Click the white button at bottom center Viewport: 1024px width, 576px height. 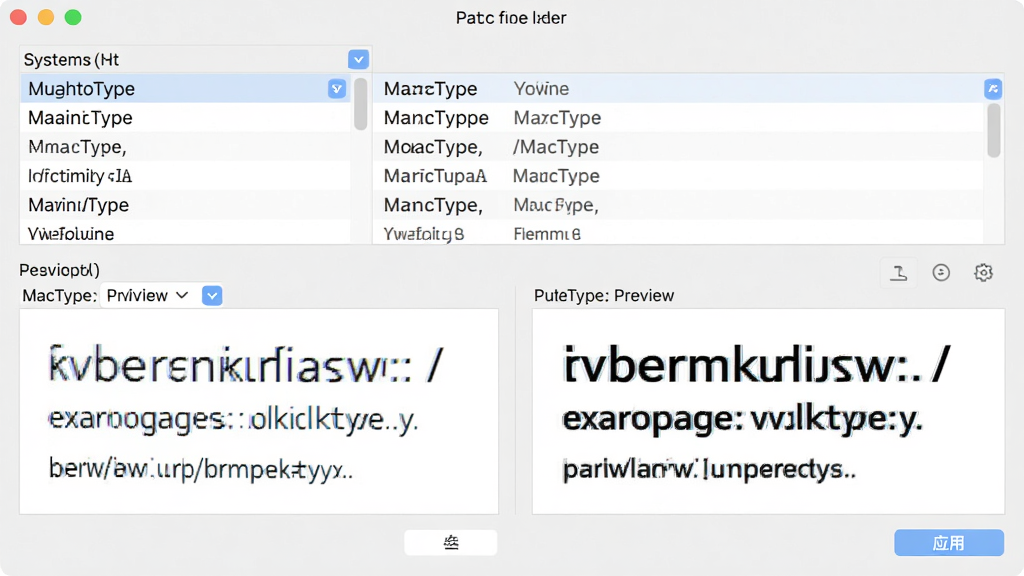451,542
